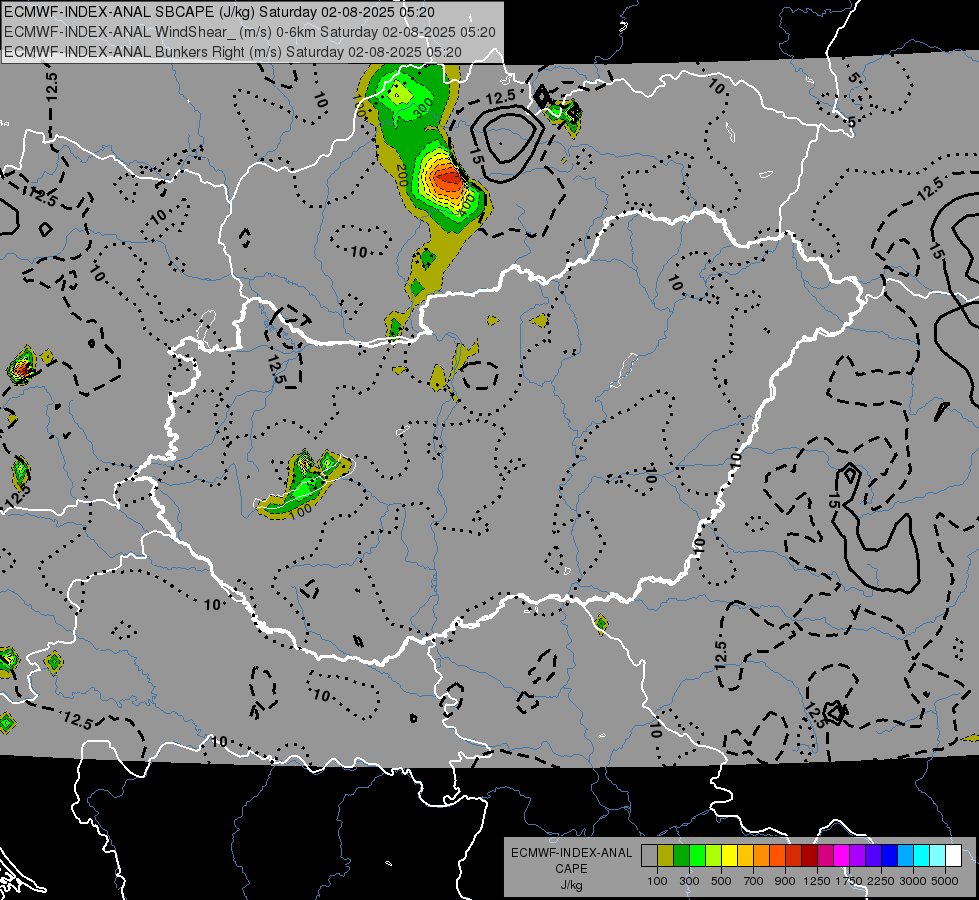Select the bright magenta legend swatch

(x=841, y=856)
